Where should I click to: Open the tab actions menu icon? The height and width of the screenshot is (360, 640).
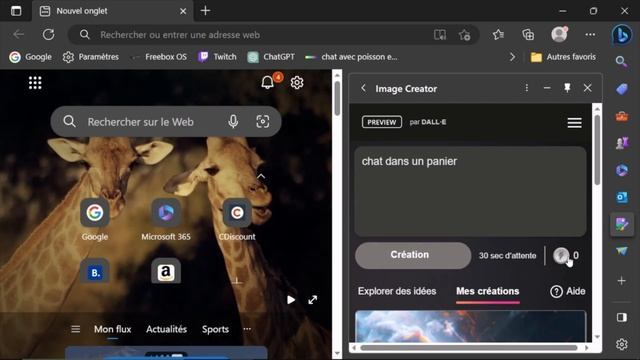[16, 11]
